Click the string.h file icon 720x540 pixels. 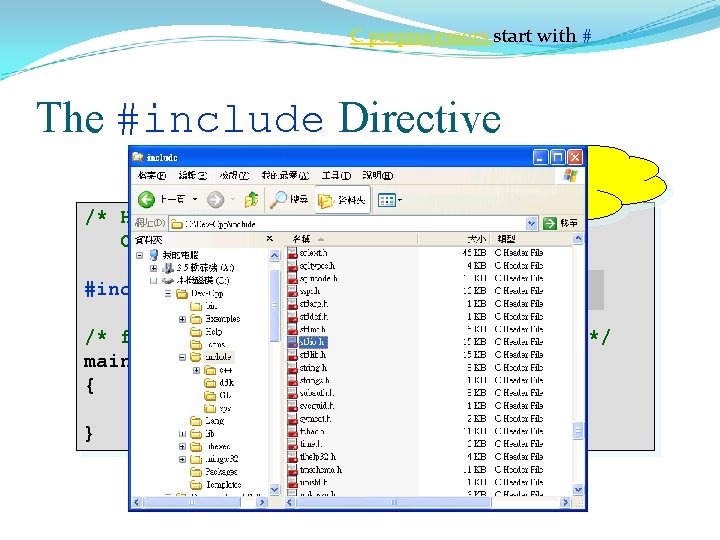point(292,367)
